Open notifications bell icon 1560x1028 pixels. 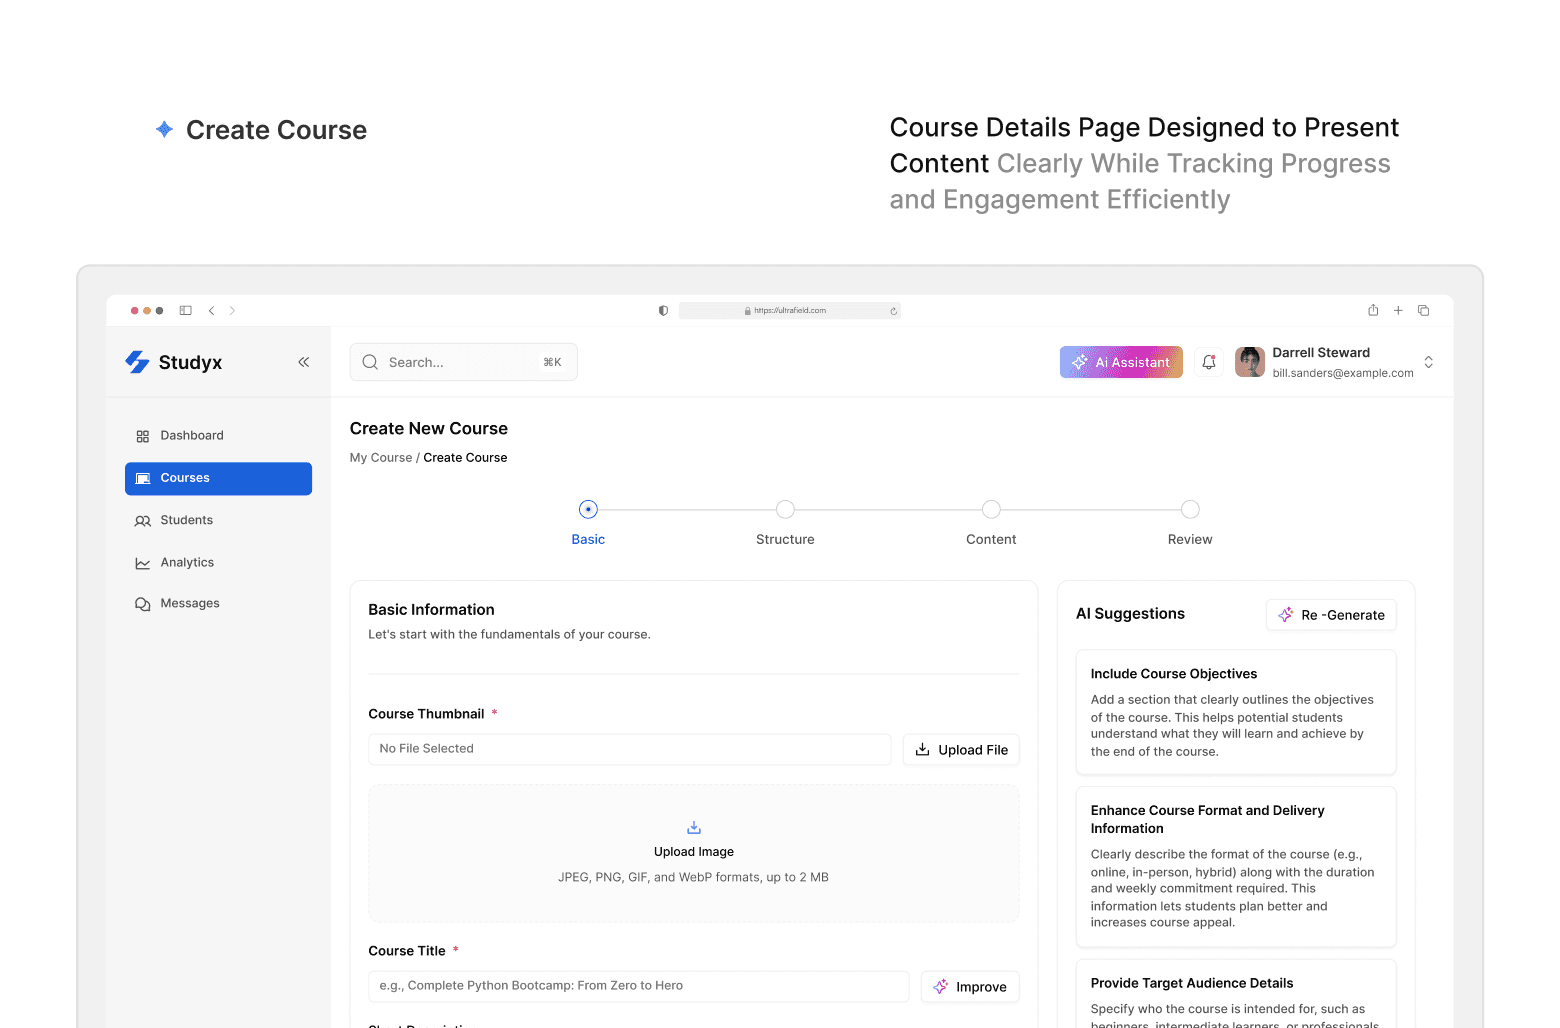[x=1209, y=362]
